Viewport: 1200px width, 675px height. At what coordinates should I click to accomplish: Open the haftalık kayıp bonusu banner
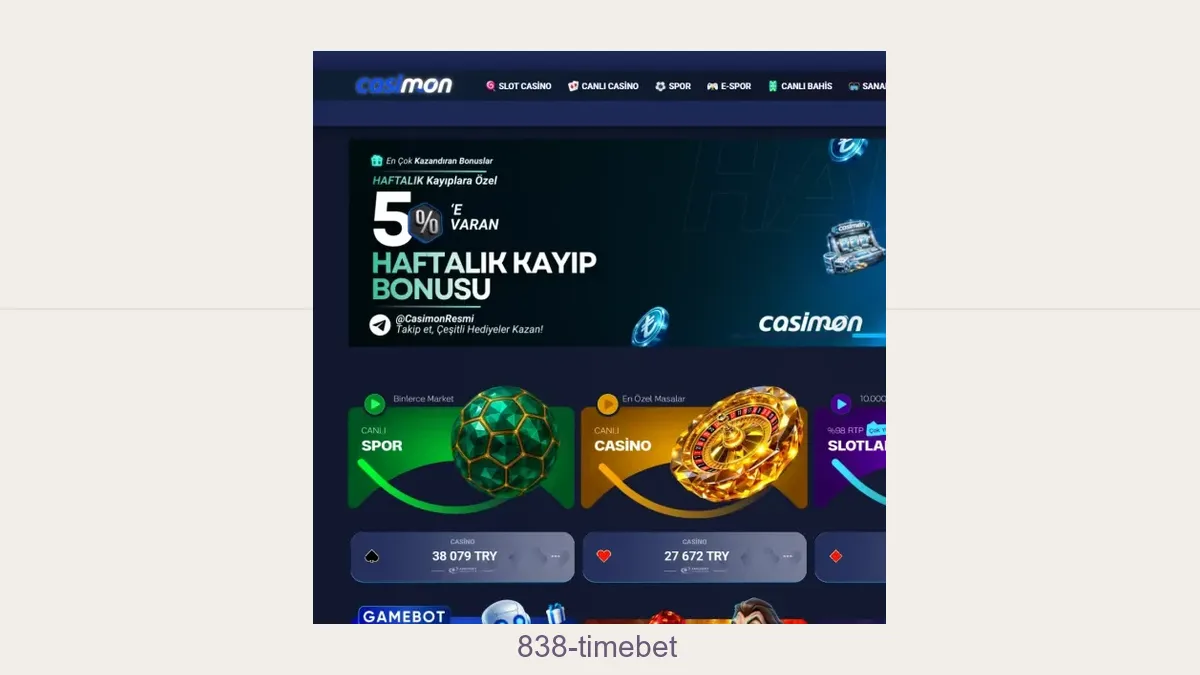pyautogui.click(x=617, y=242)
